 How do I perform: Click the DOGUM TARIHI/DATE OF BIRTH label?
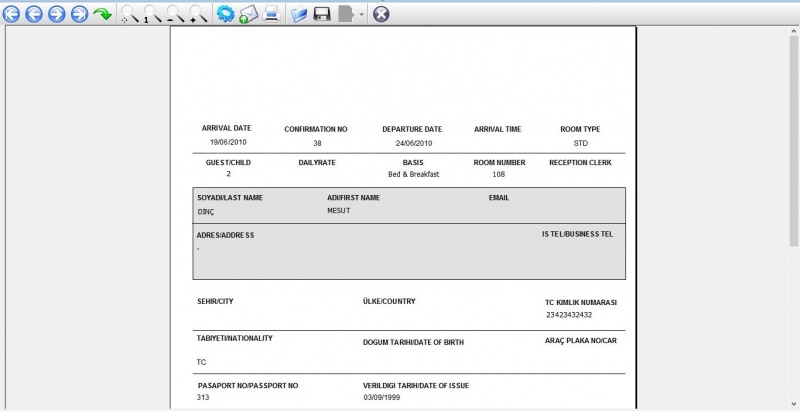tap(413, 343)
